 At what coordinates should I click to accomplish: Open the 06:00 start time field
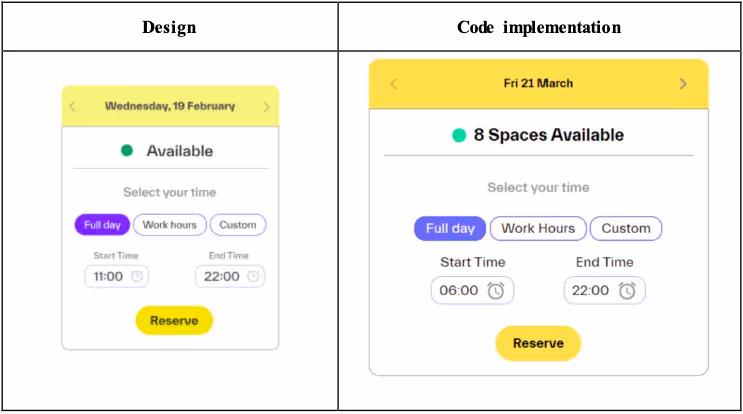(x=472, y=290)
